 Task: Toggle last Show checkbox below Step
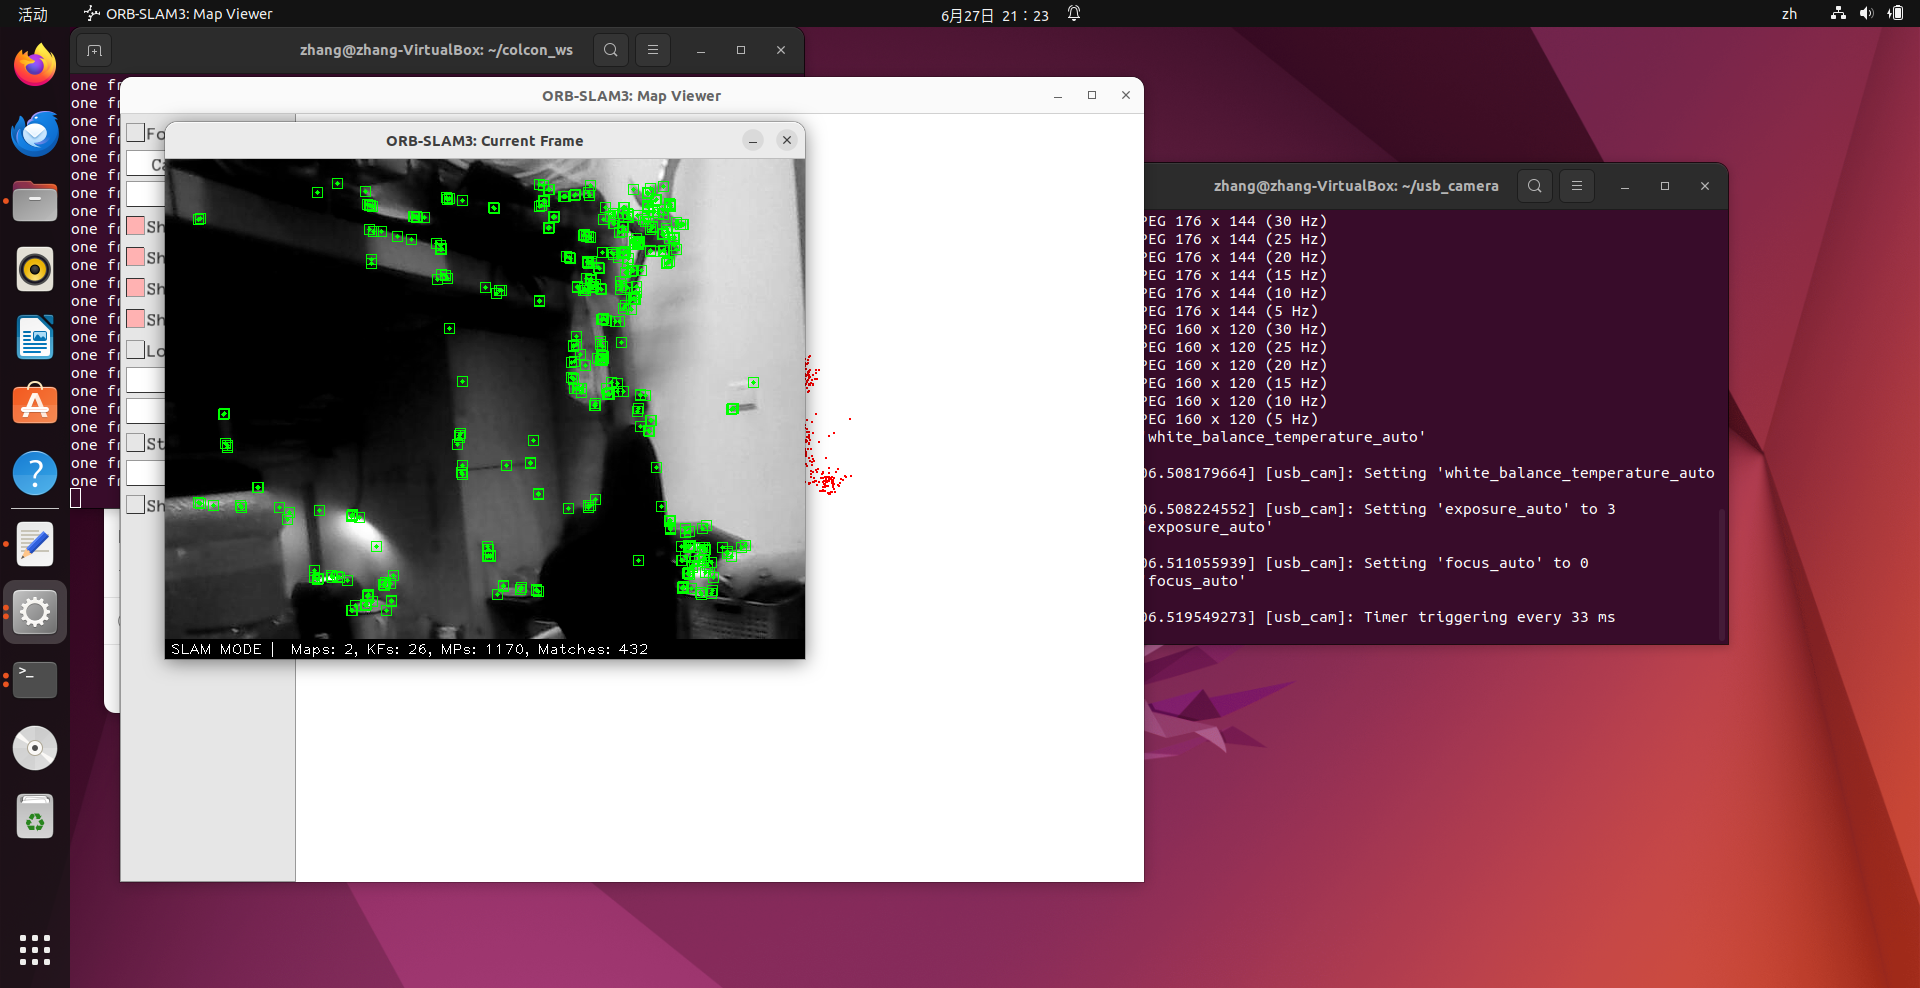pos(136,505)
